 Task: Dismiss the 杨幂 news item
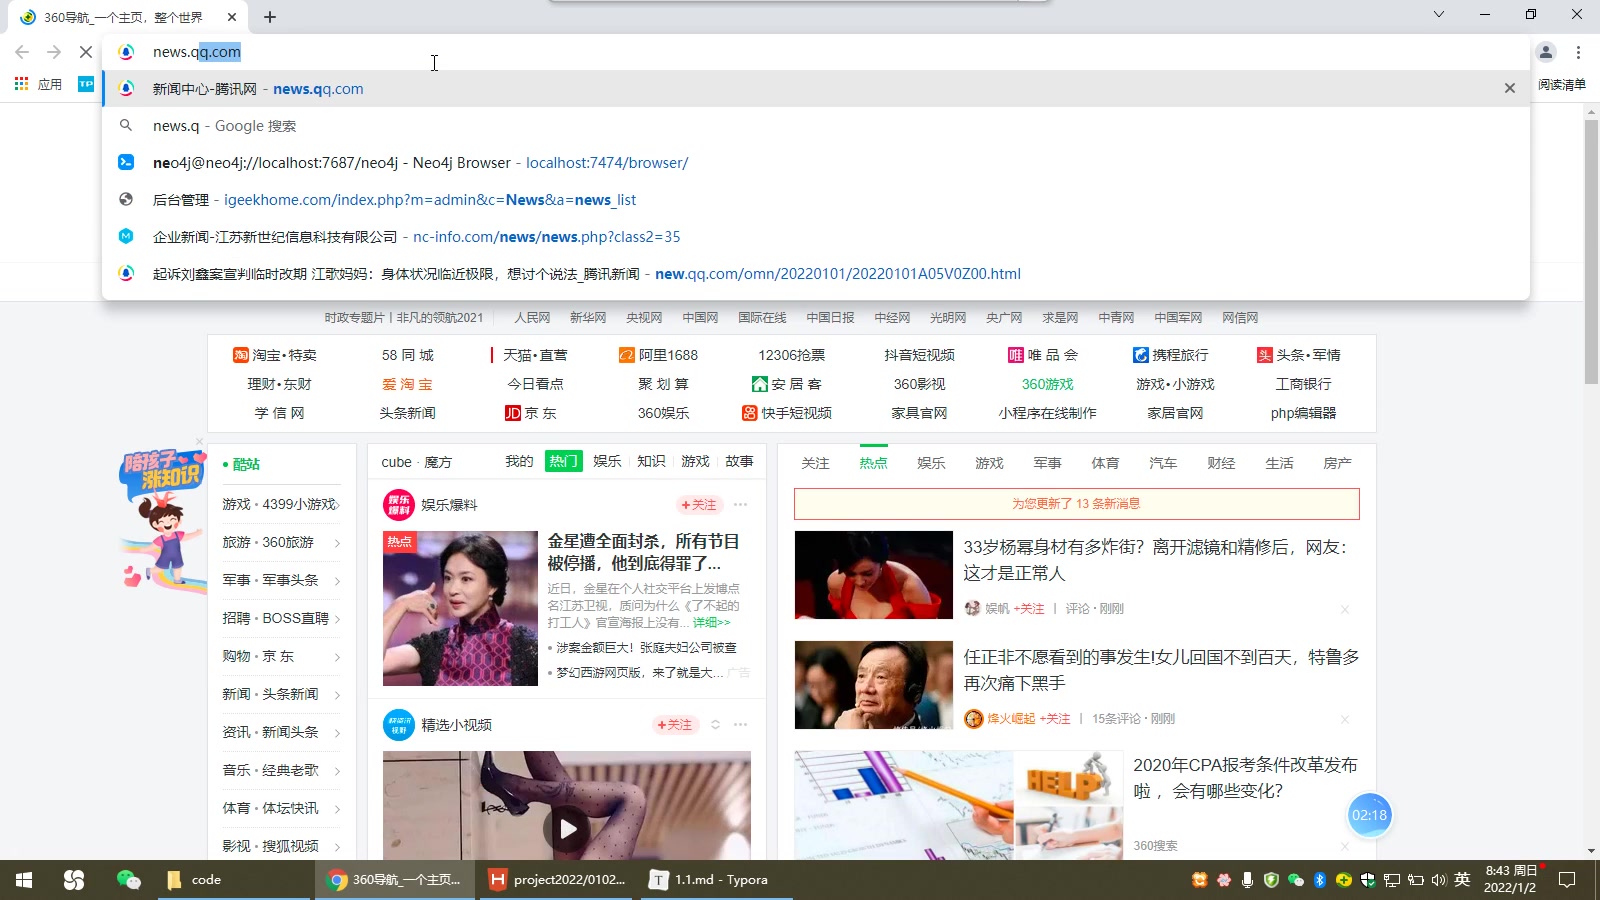pos(1345,609)
